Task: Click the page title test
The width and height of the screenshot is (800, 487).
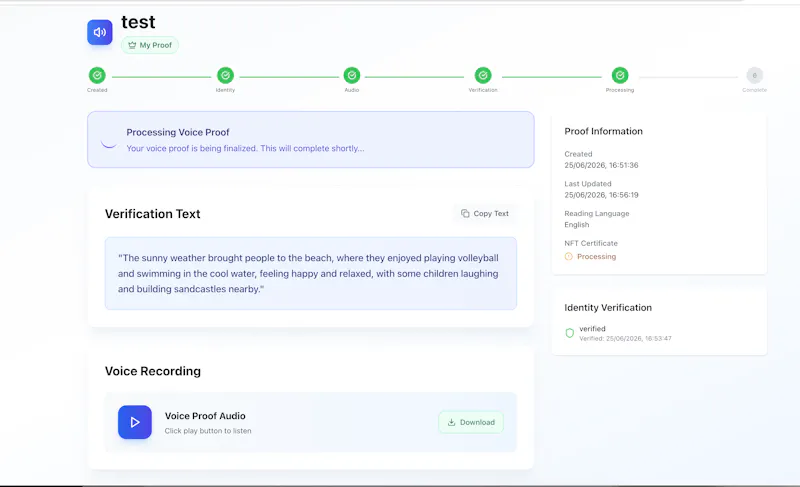Action: (138, 22)
